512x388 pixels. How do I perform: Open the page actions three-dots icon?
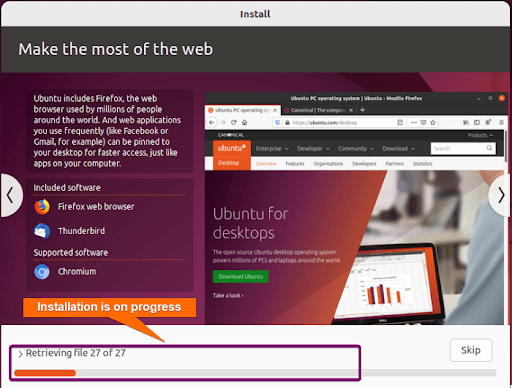coord(414,122)
